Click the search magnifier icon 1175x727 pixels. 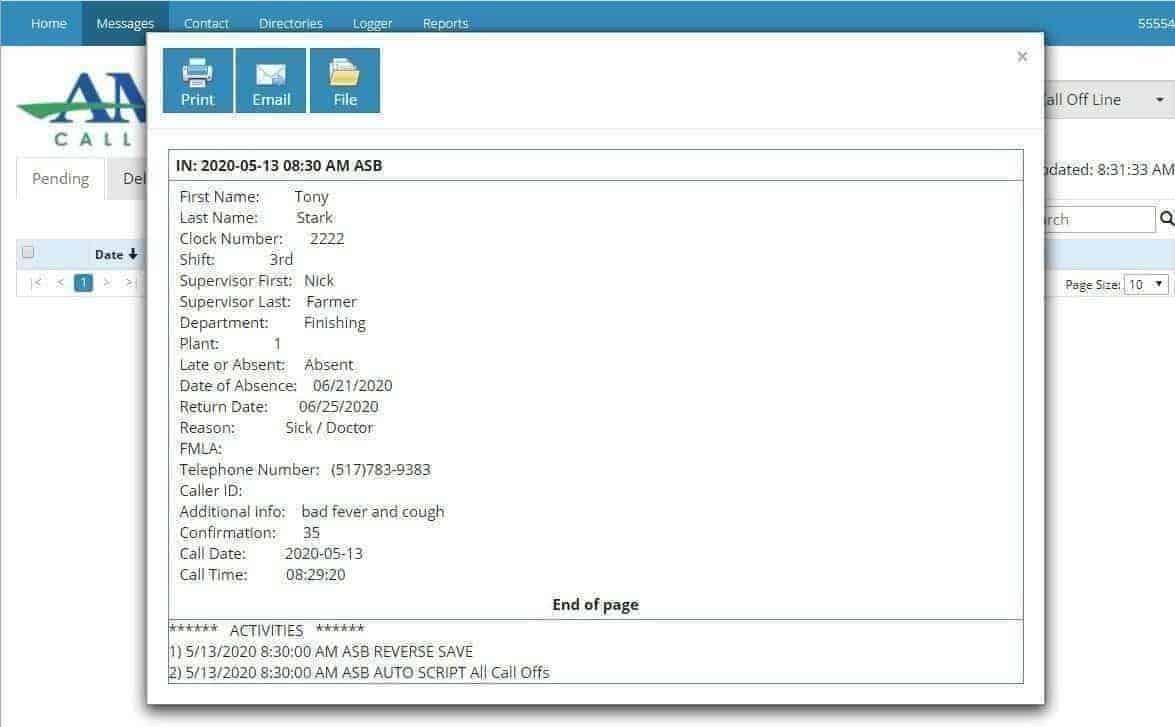[x=1166, y=219]
